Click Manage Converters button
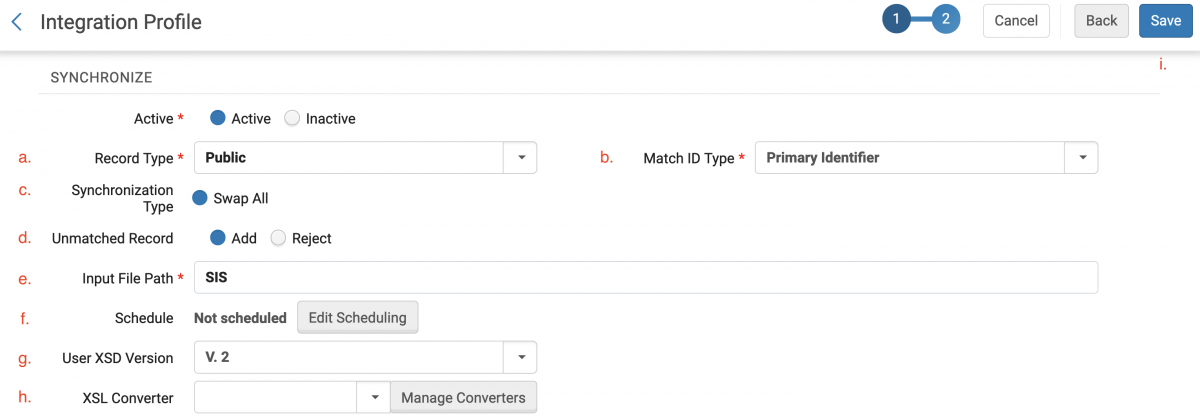 pyautogui.click(x=463, y=398)
